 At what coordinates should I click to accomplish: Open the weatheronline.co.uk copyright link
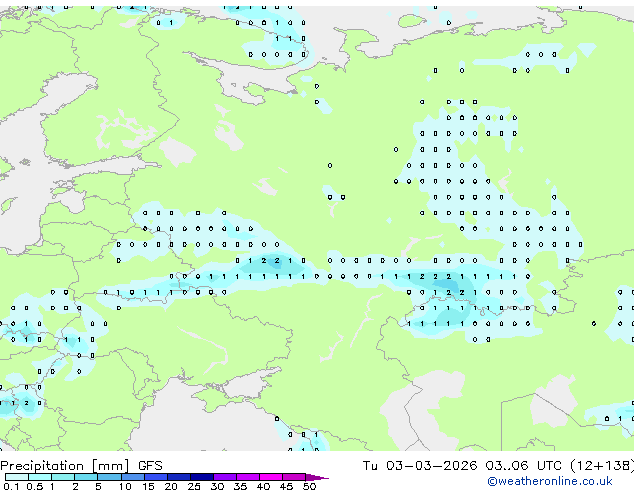(549, 481)
